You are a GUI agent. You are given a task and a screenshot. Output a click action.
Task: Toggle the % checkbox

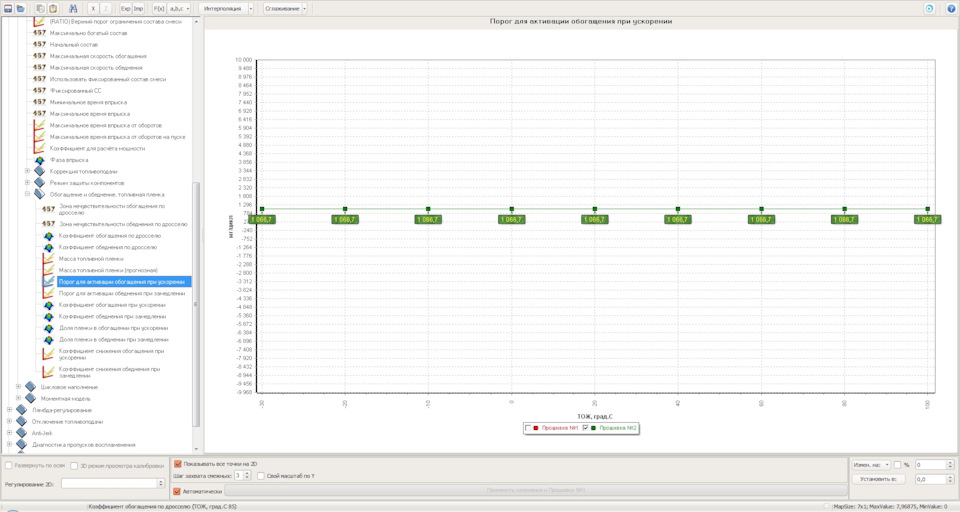[x=898, y=465]
